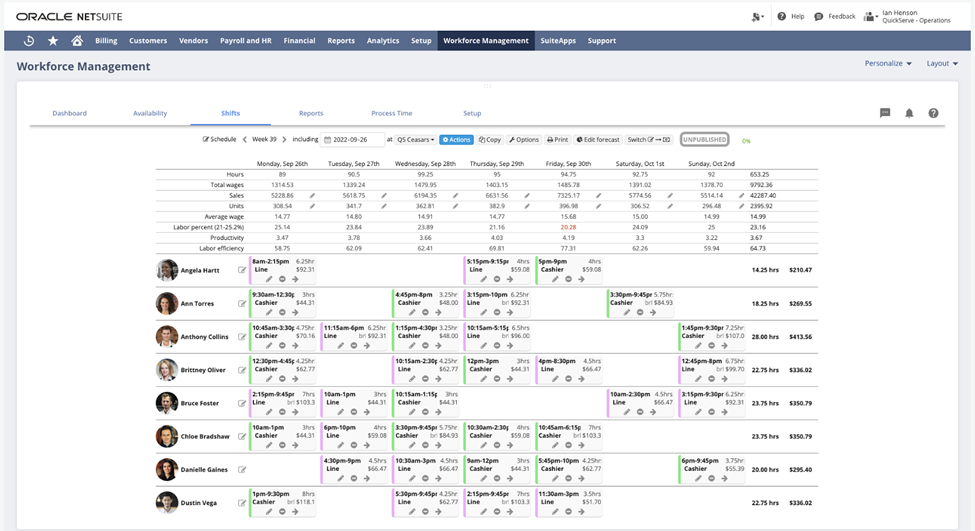Open the Personalize dropdown
This screenshot has width=975, height=531.
click(x=888, y=63)
